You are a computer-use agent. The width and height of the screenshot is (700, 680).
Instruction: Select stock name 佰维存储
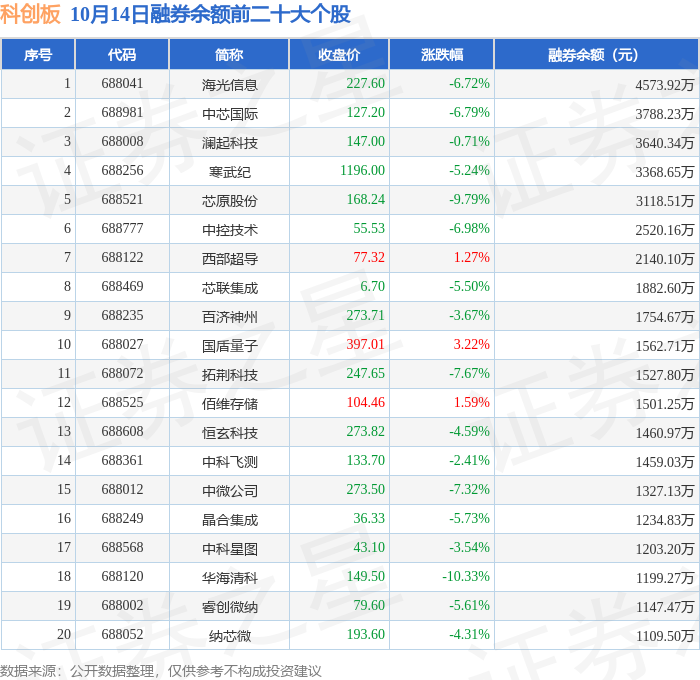pos(229,404)
